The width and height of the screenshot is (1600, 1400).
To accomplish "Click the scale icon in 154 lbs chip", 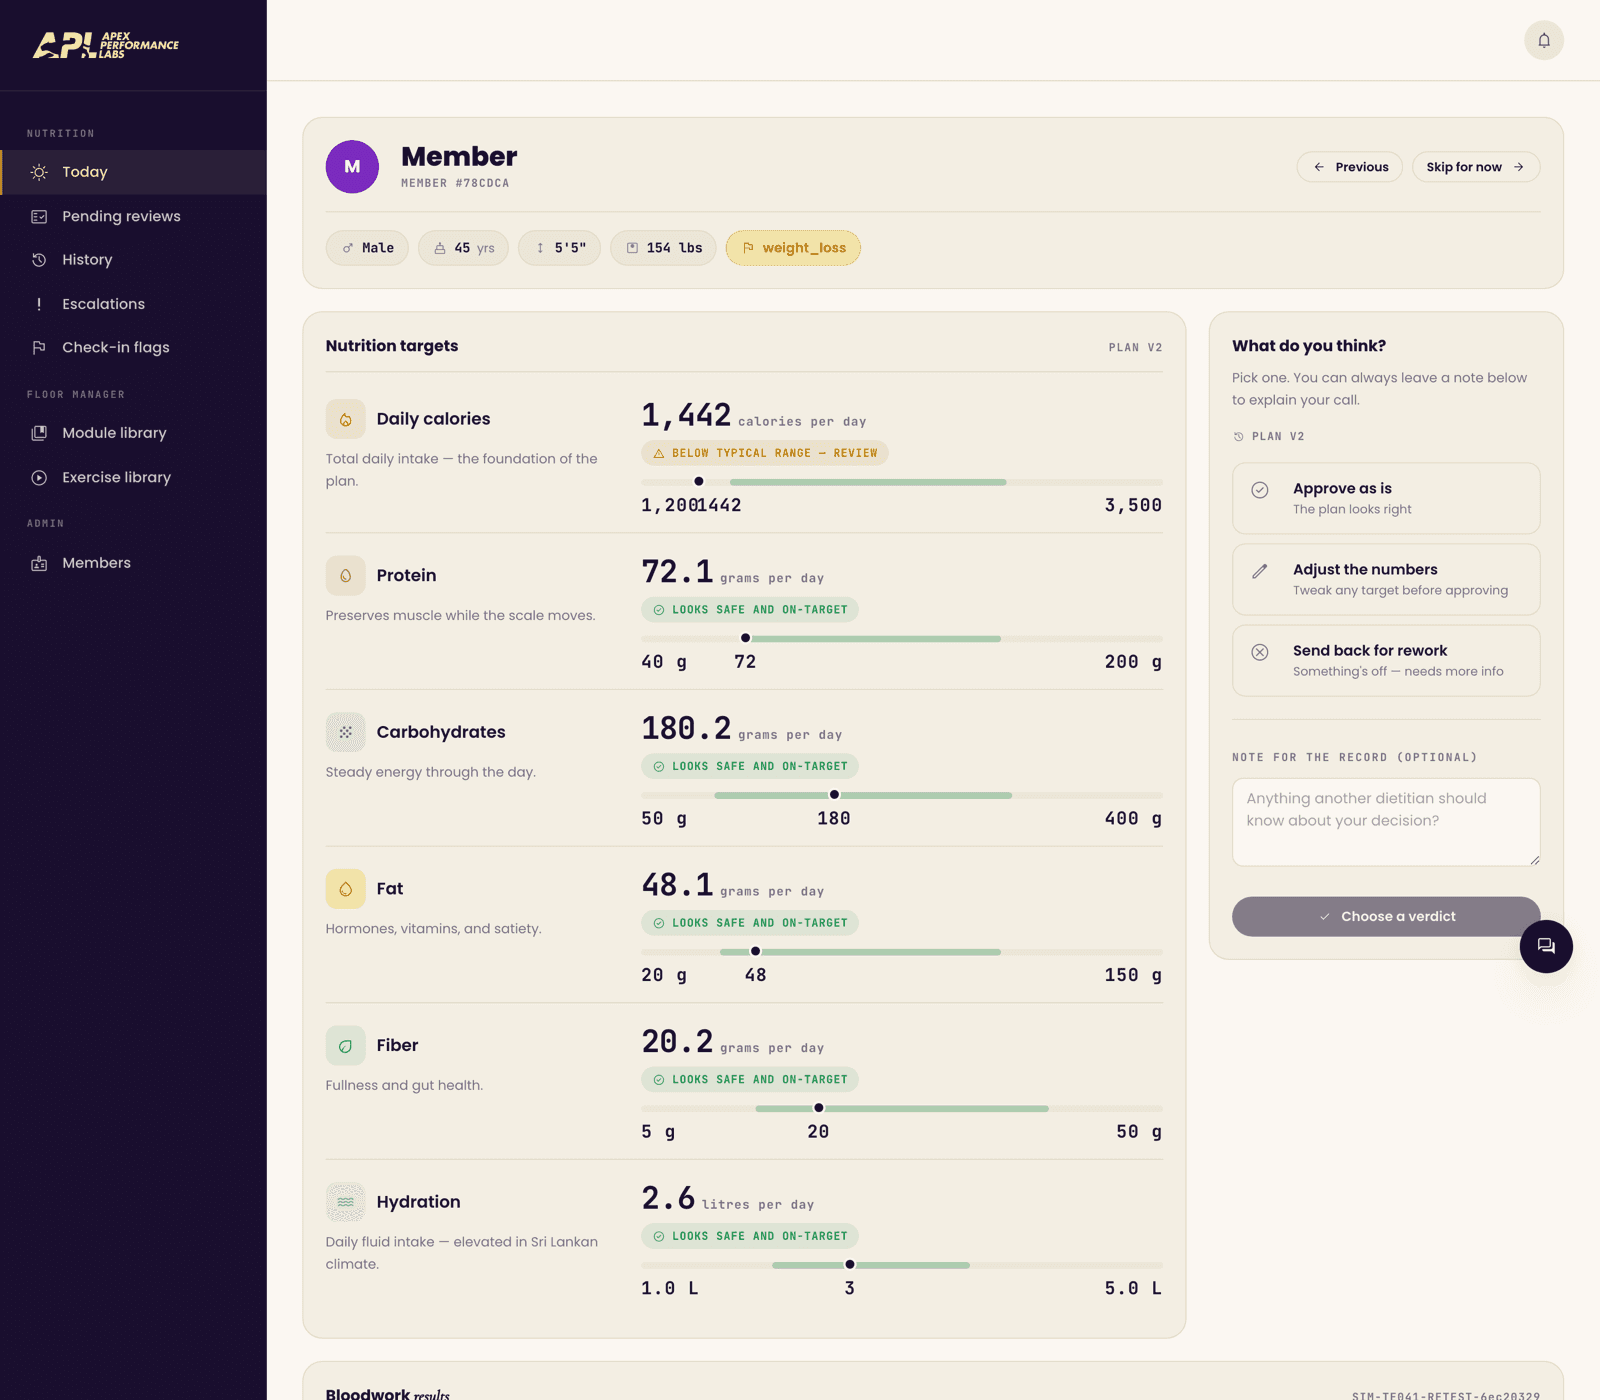I will pyautogui.click(x=632, y=248).
